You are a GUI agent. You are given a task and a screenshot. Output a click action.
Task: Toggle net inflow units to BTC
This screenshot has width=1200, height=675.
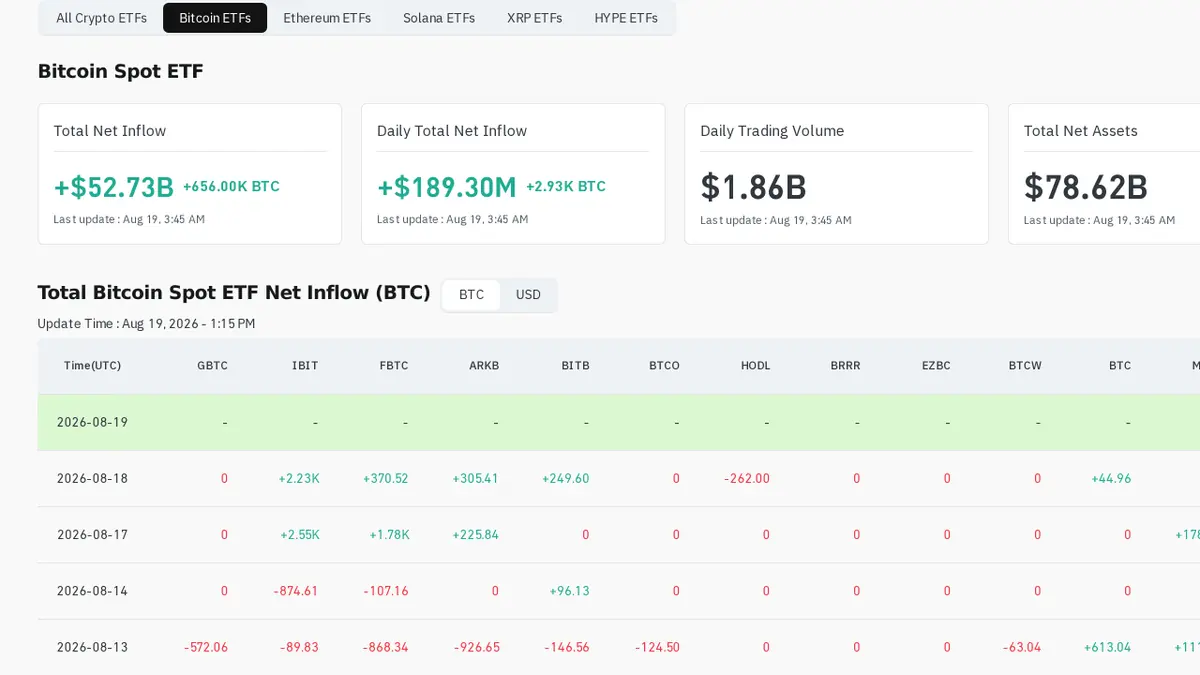point(471,295)
